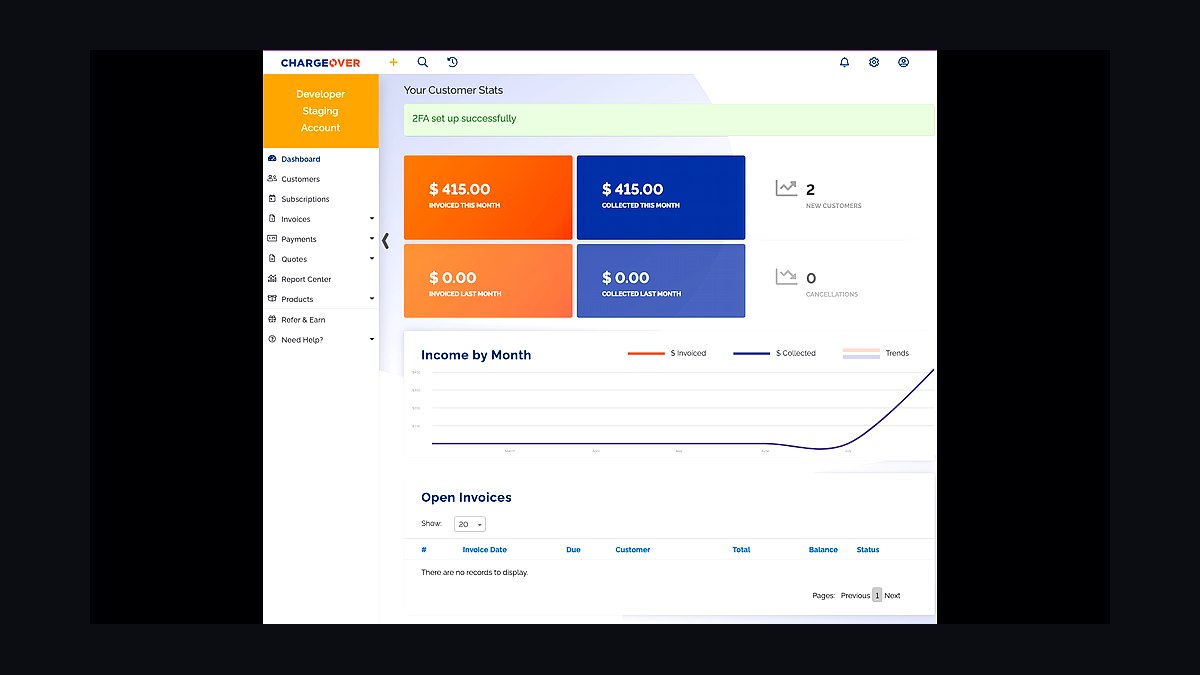Click the Developer Staging Account banner
The image size is (1200, 675).
click(x=321, y=111)
